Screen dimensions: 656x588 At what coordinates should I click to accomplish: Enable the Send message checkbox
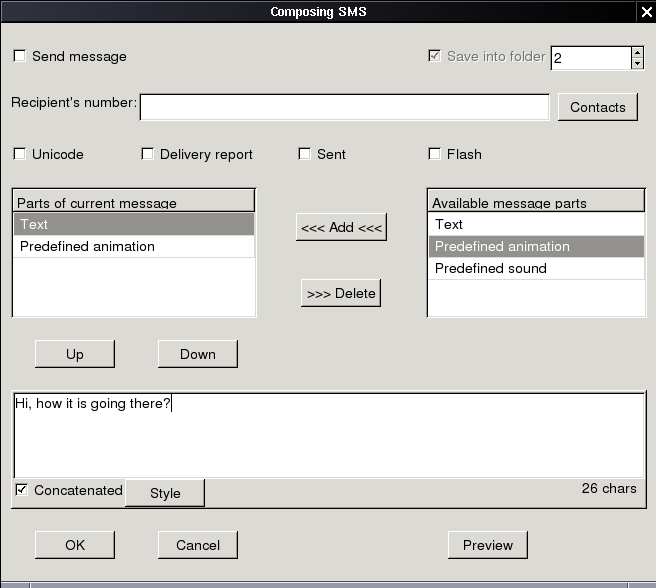pyautogui.click(x=20, y=56)
